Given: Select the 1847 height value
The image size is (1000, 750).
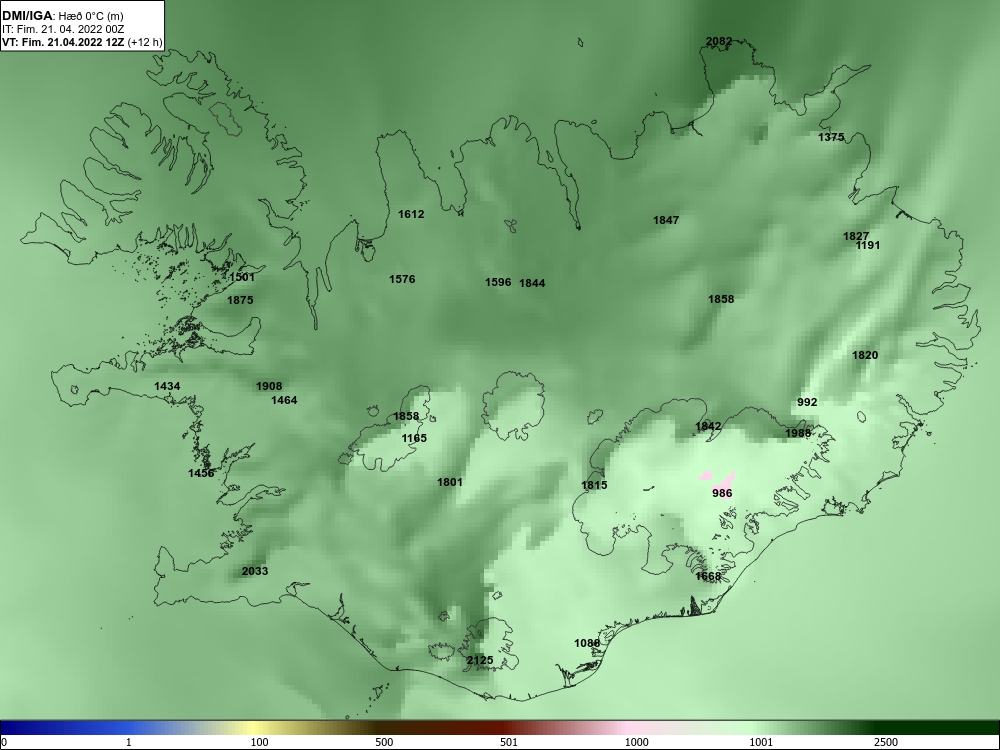Looking at the screenshot, I should [666, 220].
